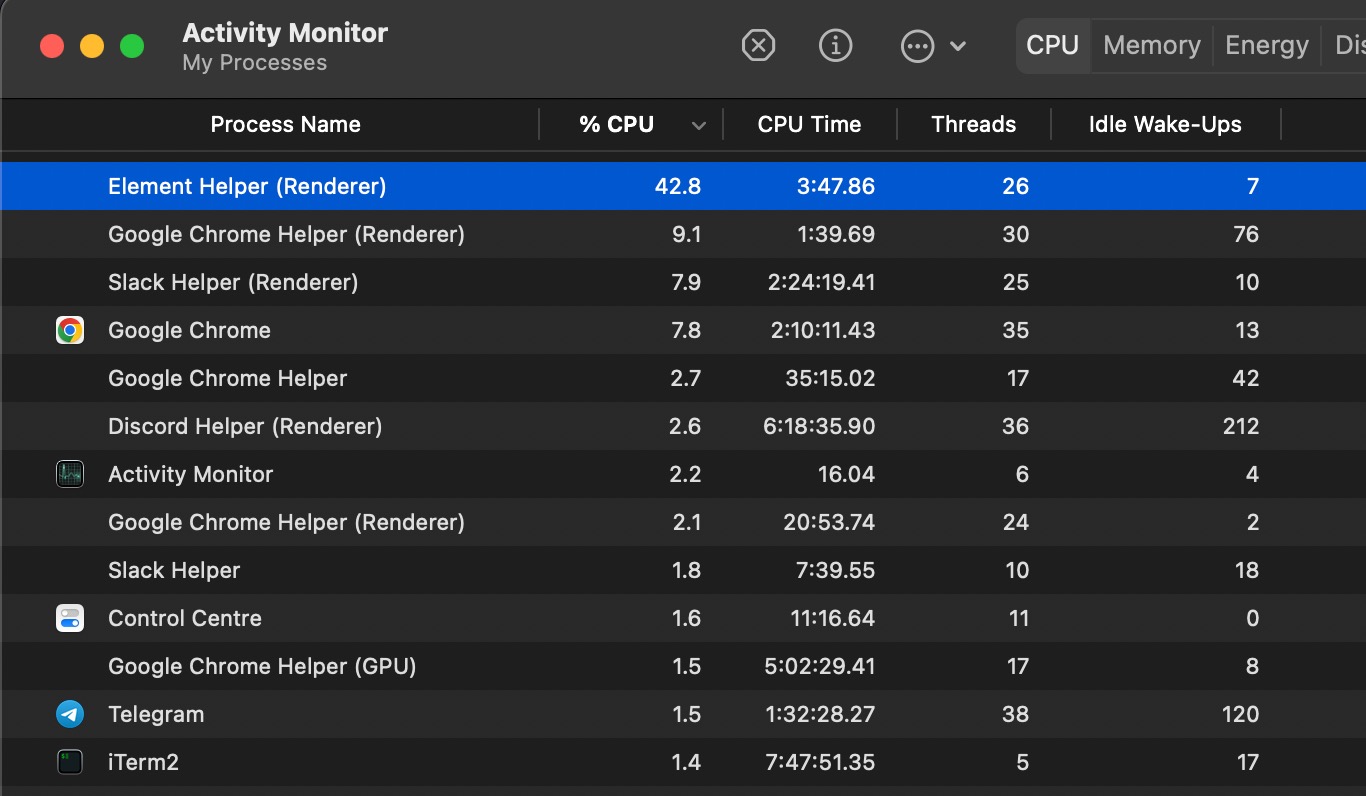Toggle sort direction arrow on % CPU
Viewport: 1366px width, 796px height.
tap(699, 126)
